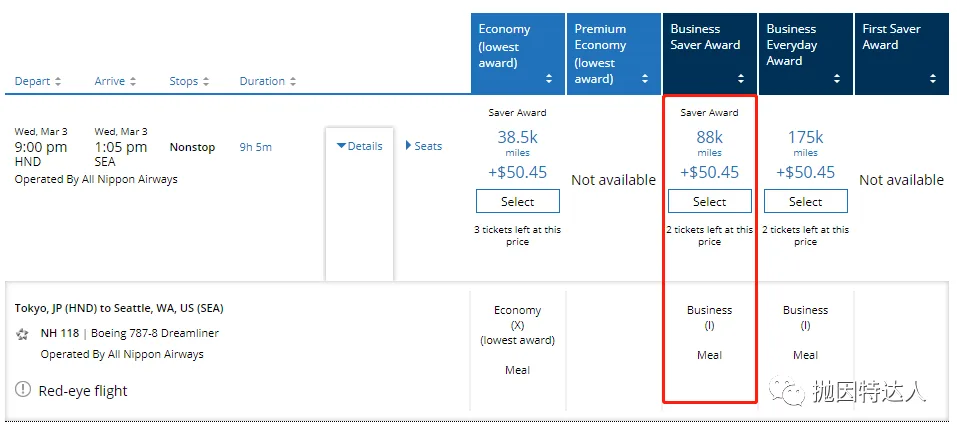The height and width of the screenshot is (433, 957).
Task: Click the 9:00 pm departure time
Action: pos(41,147)
